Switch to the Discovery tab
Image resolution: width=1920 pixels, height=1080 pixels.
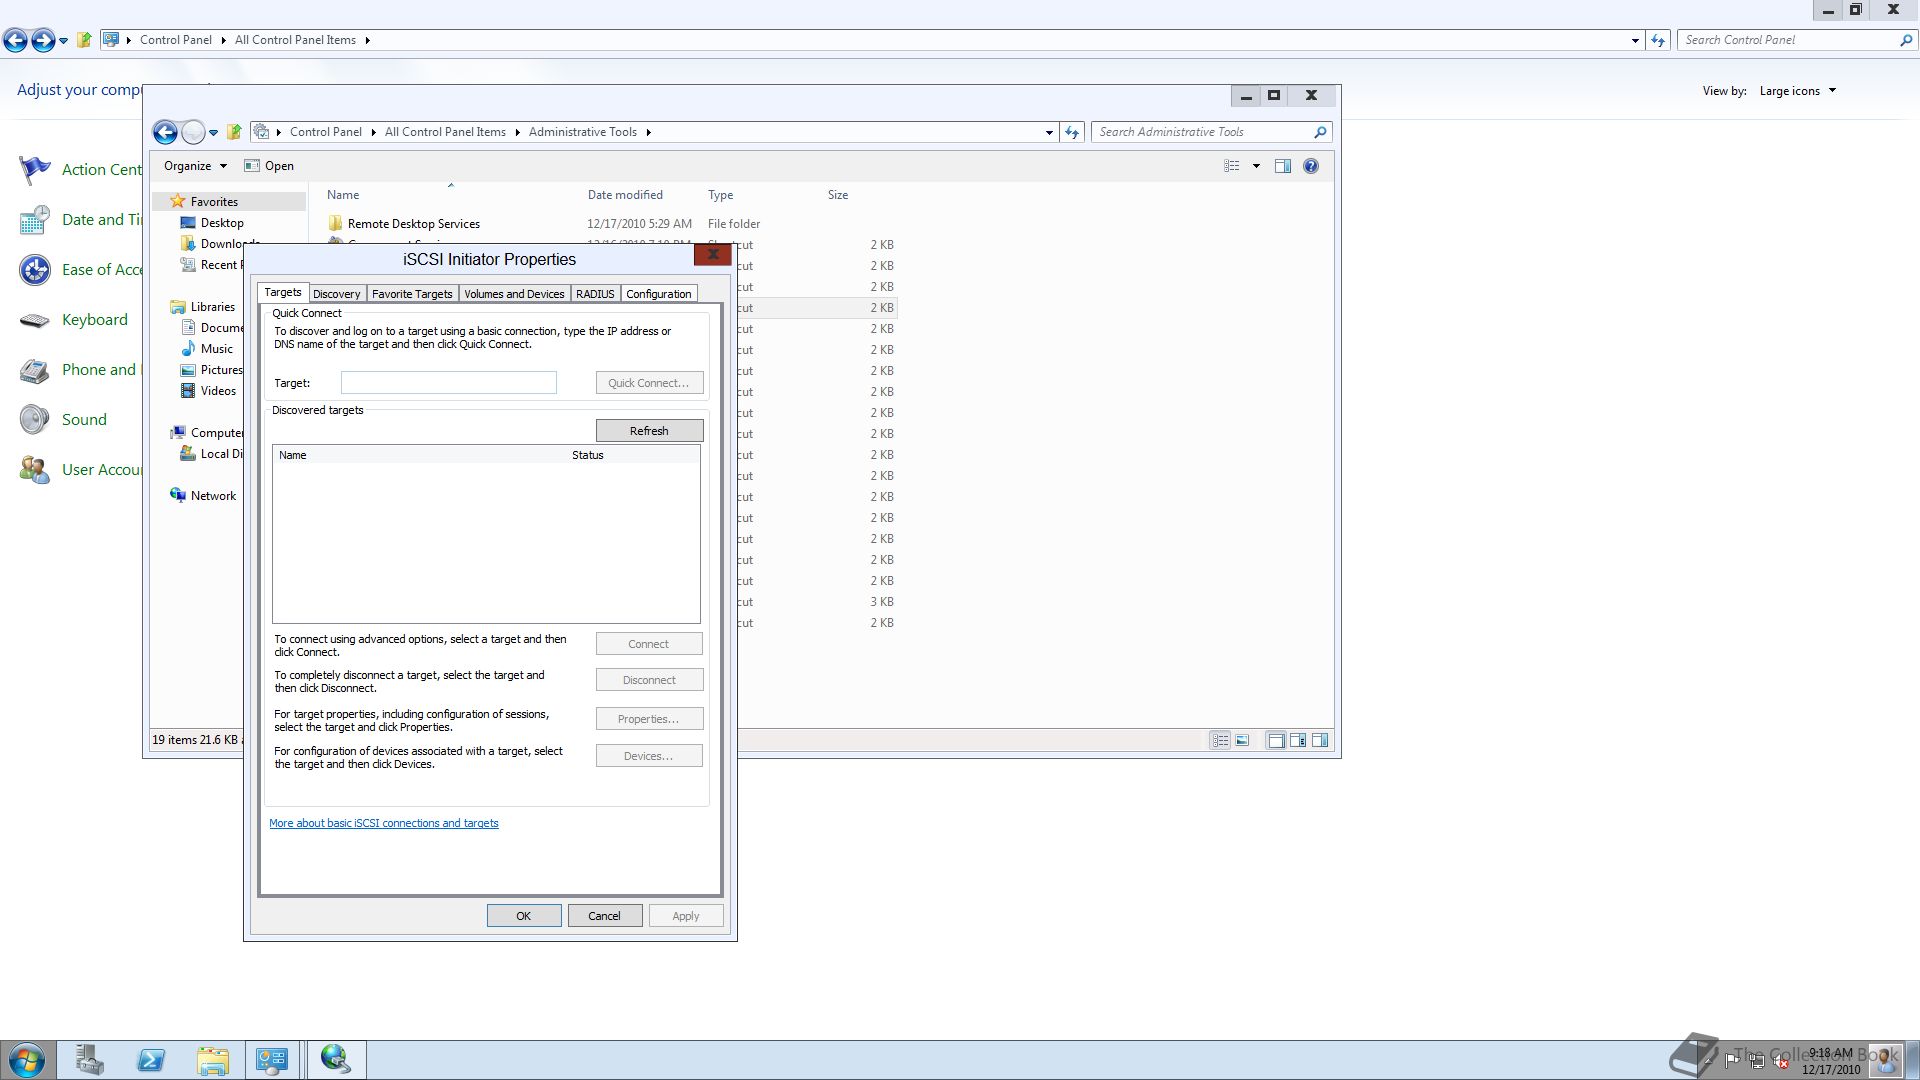coord(336,294)
